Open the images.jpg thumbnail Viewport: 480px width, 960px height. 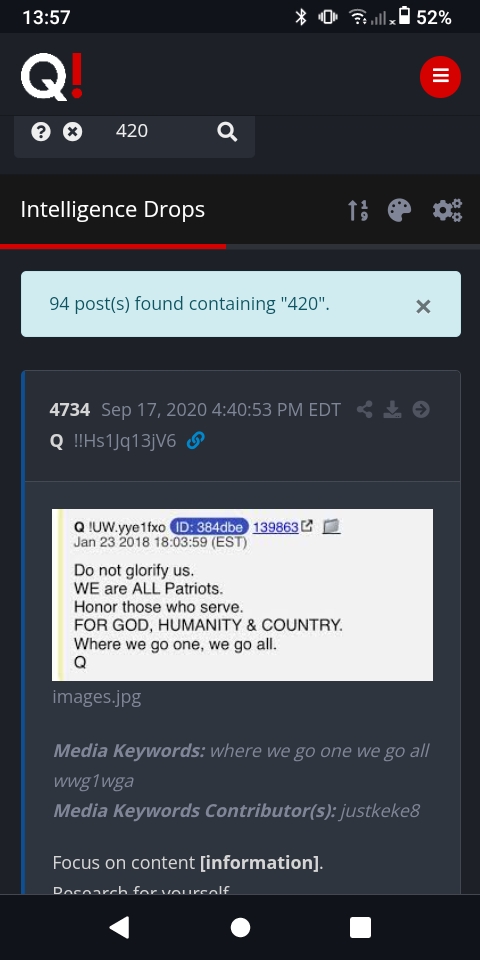tap(242, 594)
